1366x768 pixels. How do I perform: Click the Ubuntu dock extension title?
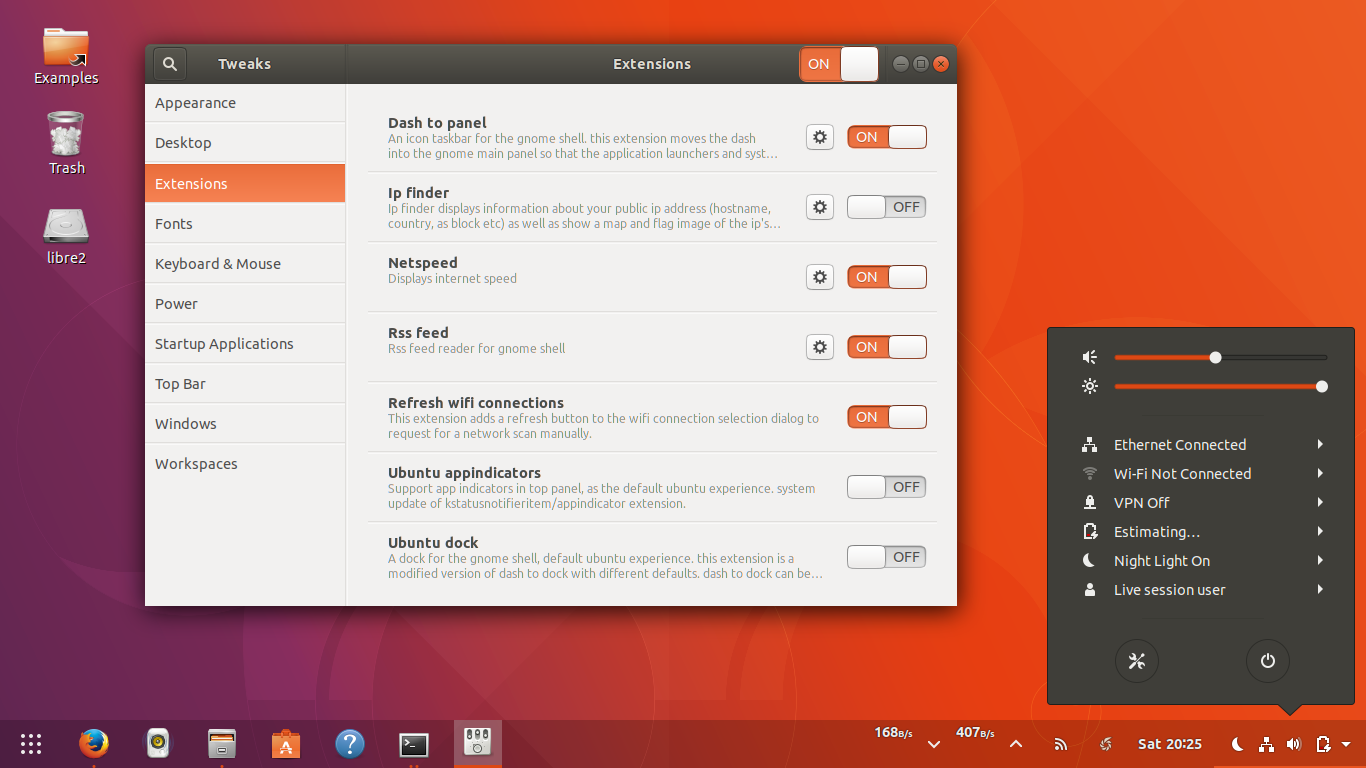[434, 543]
